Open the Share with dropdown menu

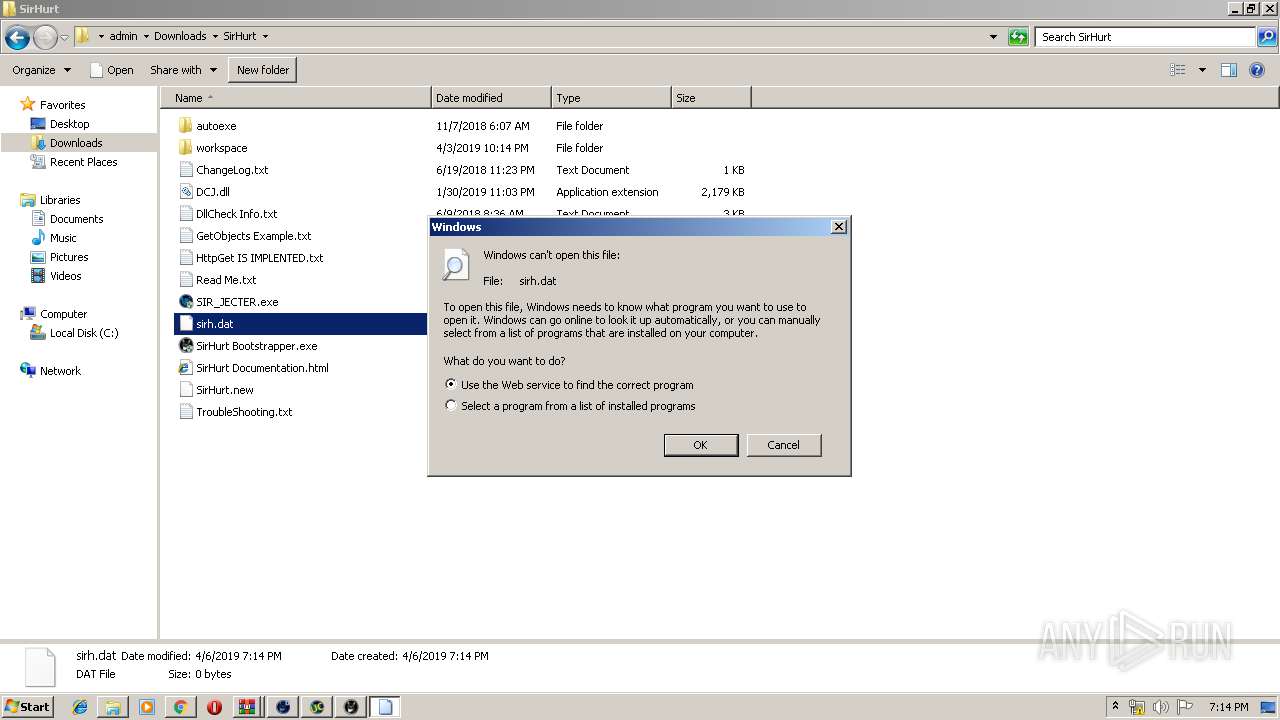183,70
